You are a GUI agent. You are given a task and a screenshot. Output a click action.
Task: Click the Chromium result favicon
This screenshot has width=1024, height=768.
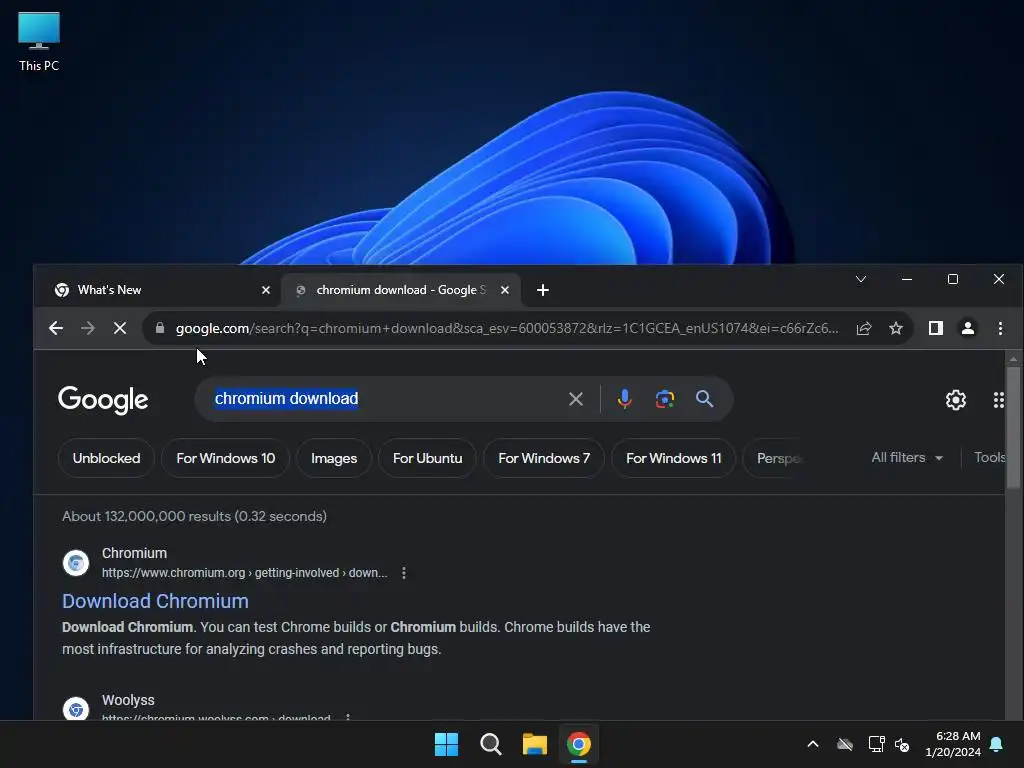click(x=76, y=562)
